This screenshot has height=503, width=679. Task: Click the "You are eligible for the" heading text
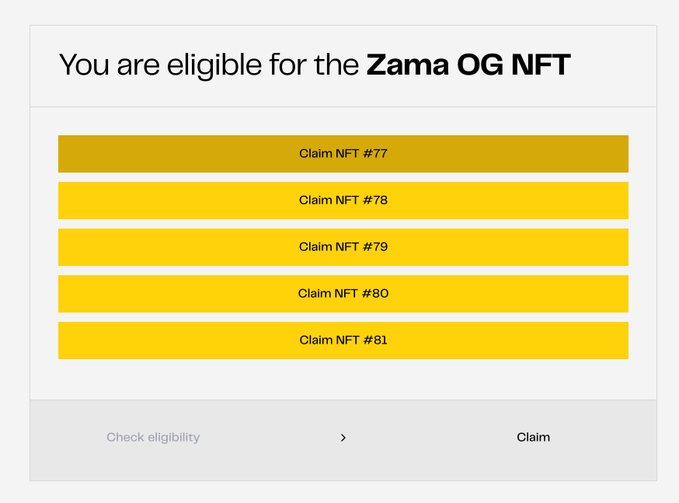tap(208, 66)
